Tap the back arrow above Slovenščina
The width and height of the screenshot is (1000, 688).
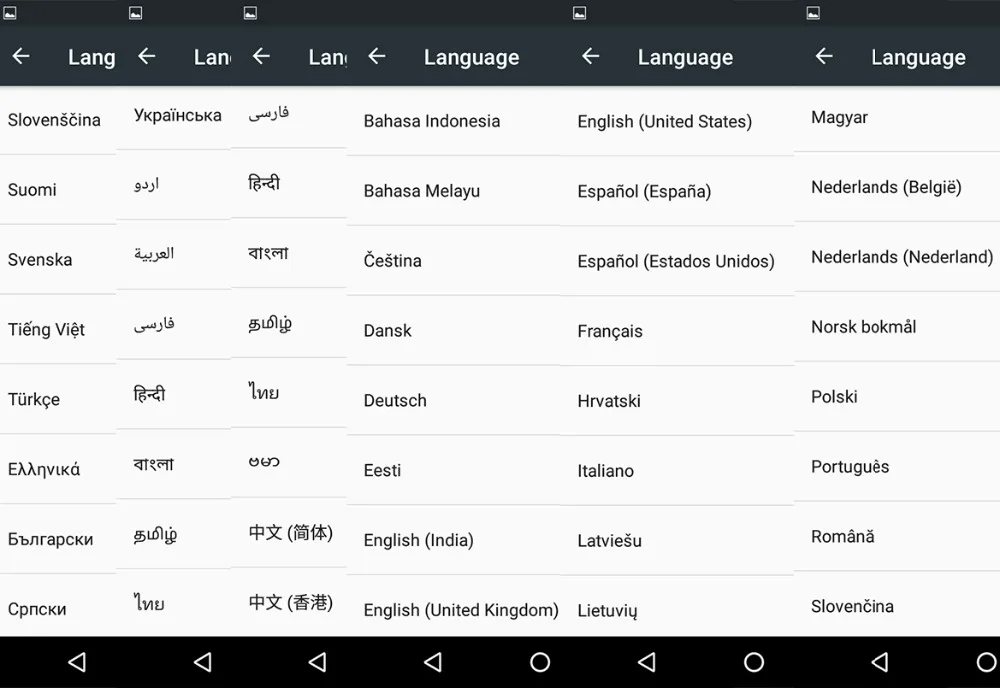click(x=21, y=57)
